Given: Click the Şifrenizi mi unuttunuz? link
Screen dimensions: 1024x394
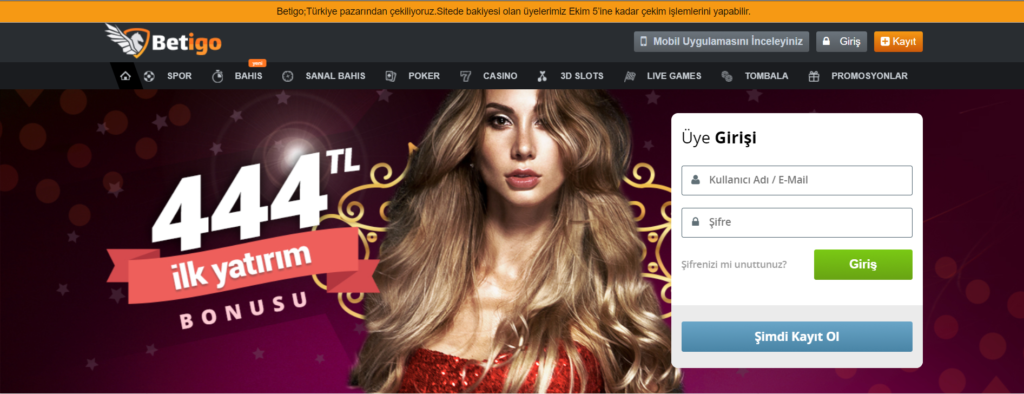Looking at the screenshot, I should [x=734, y=265].
